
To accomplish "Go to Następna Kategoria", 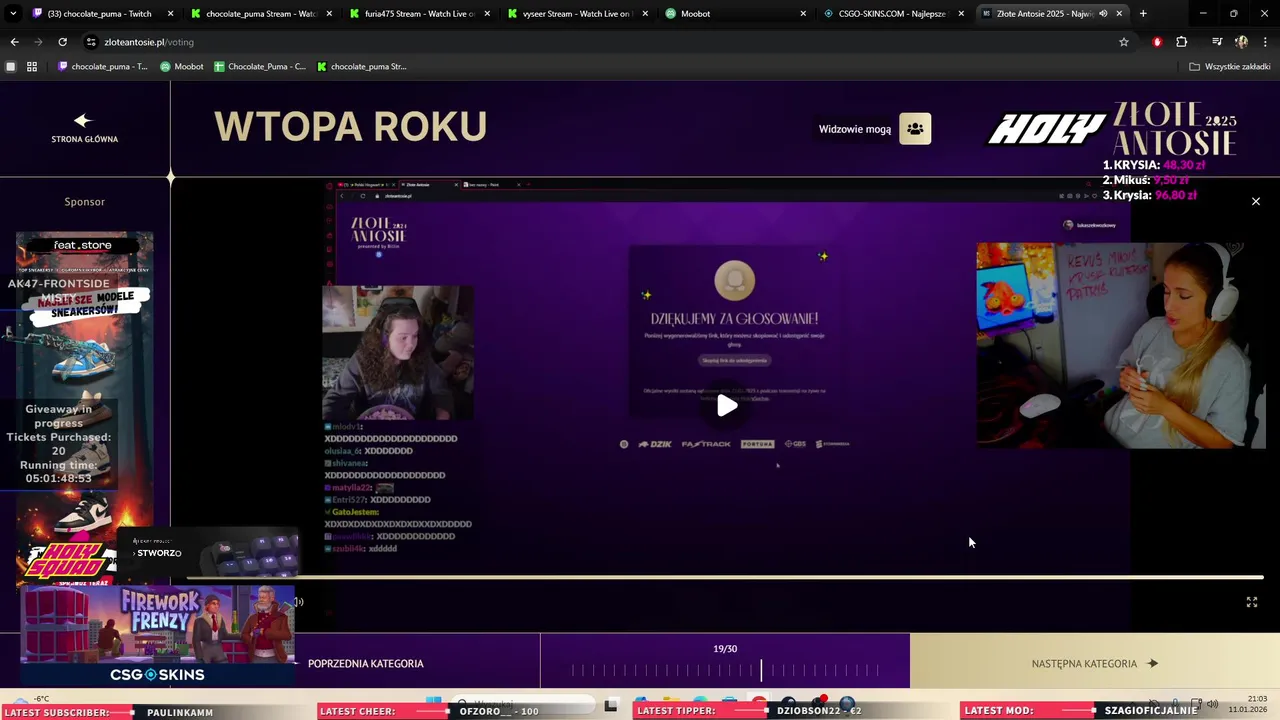I will pos(1094,663).
